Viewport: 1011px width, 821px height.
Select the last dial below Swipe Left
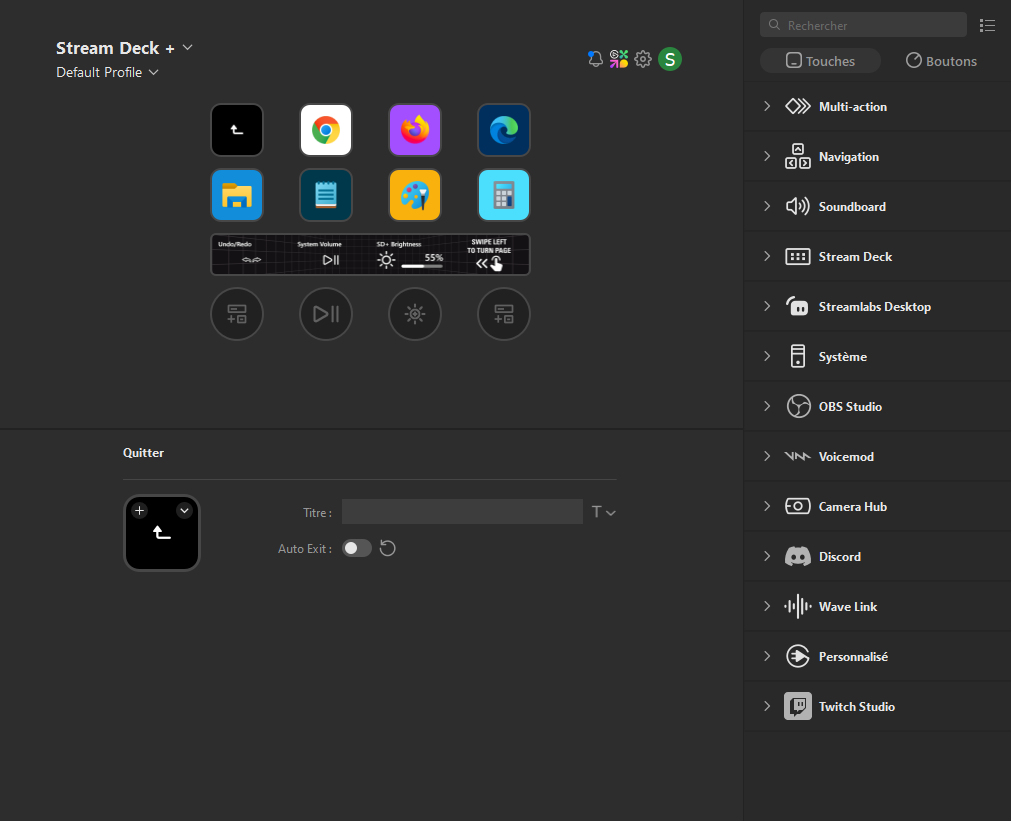[504, 314]
